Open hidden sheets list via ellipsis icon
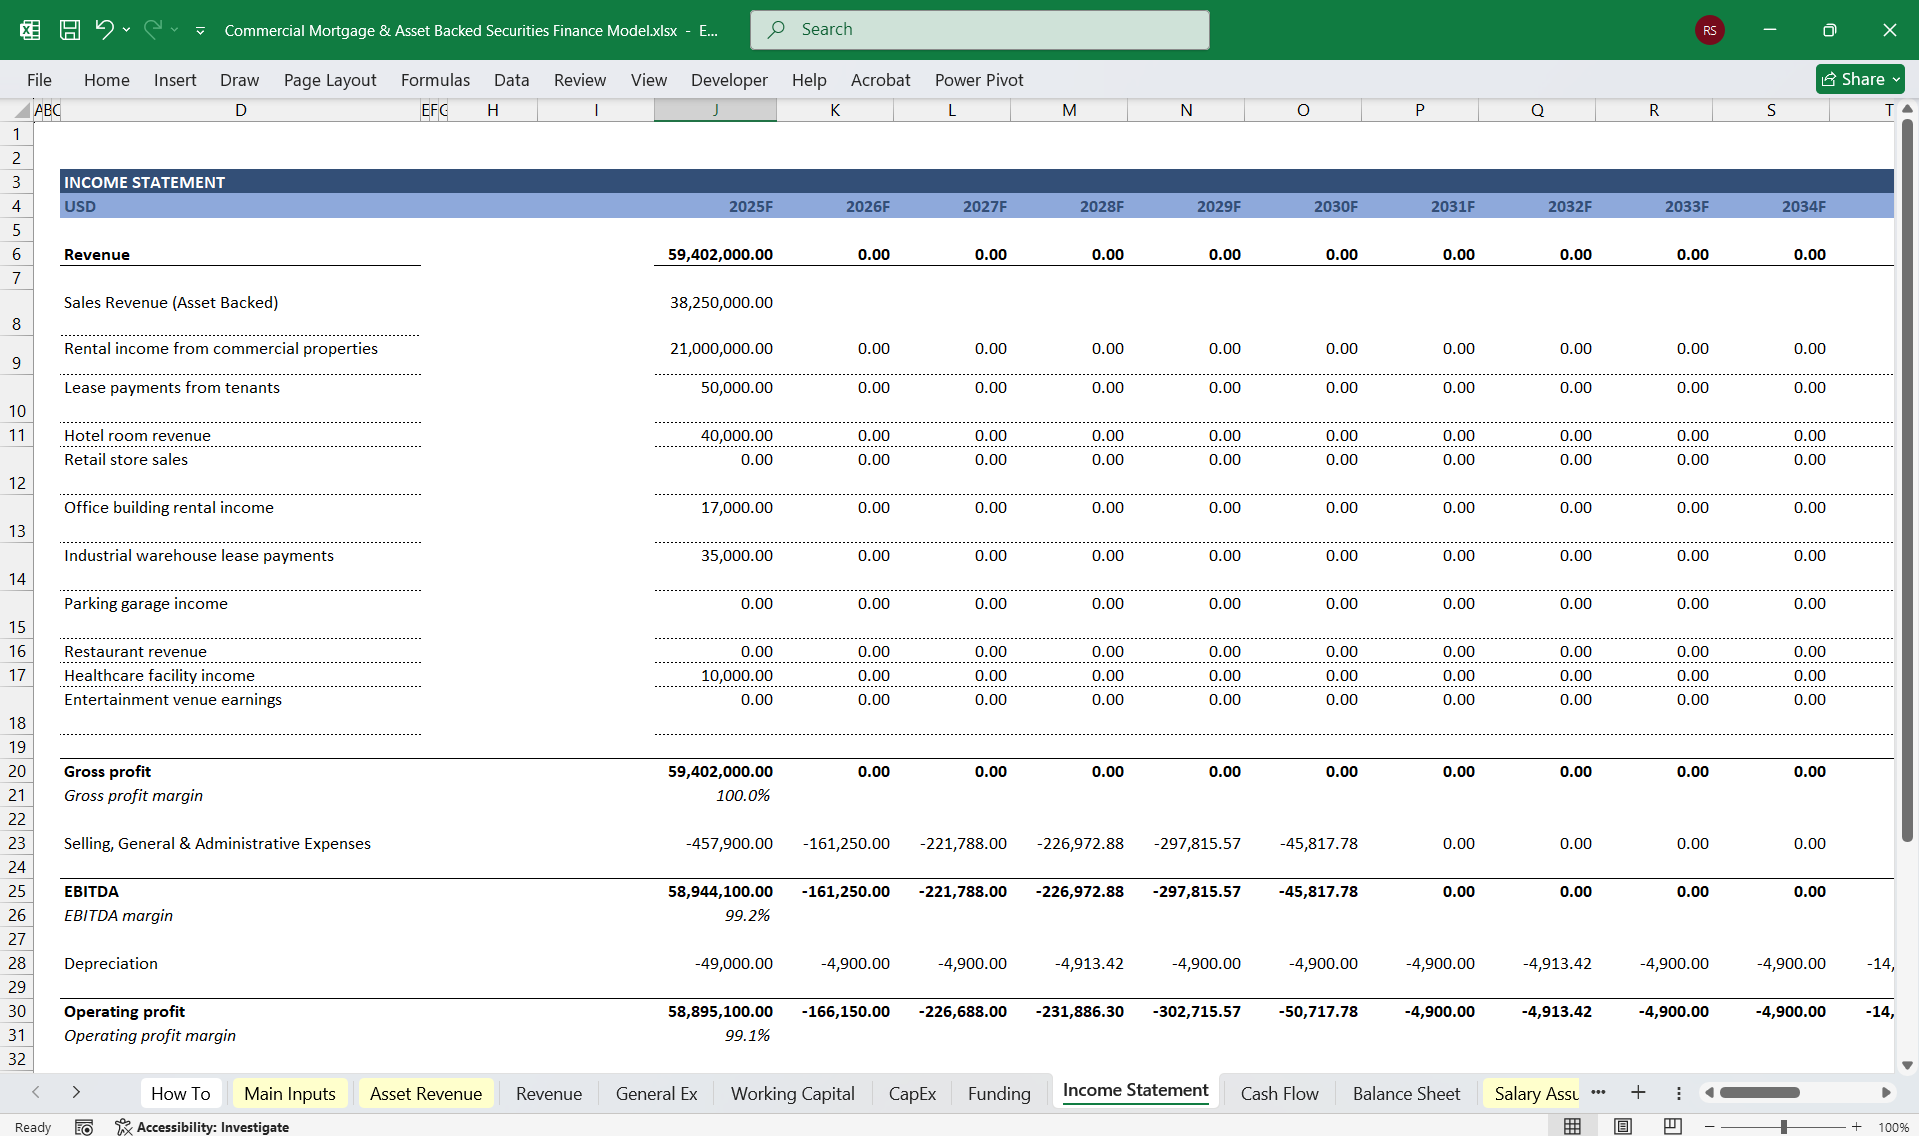Viewport: 1919px width, 1136px height. pyautogui.click(x=1598, y=1093)
